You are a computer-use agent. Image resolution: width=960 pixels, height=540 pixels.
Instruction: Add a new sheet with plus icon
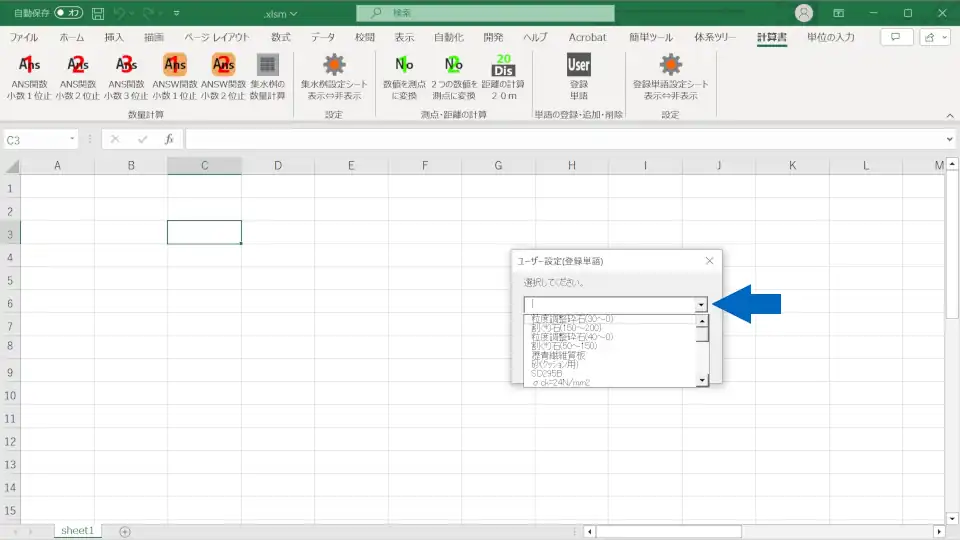(x=125, y=531)
